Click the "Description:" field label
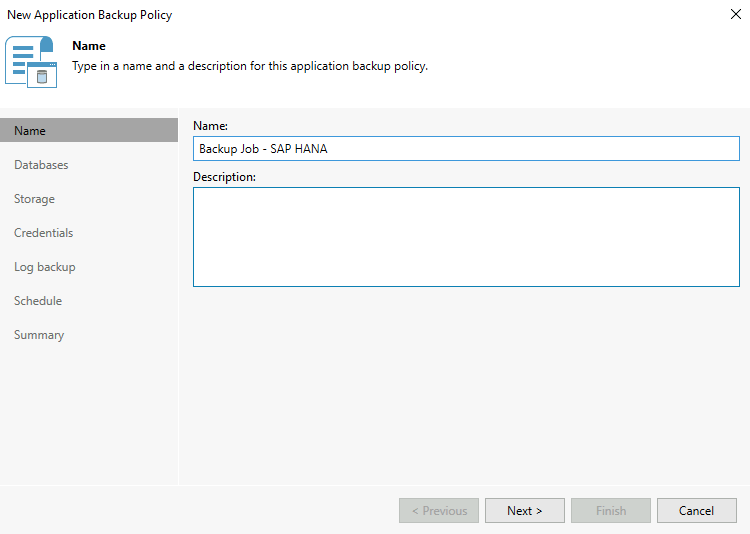 [224, 177]
